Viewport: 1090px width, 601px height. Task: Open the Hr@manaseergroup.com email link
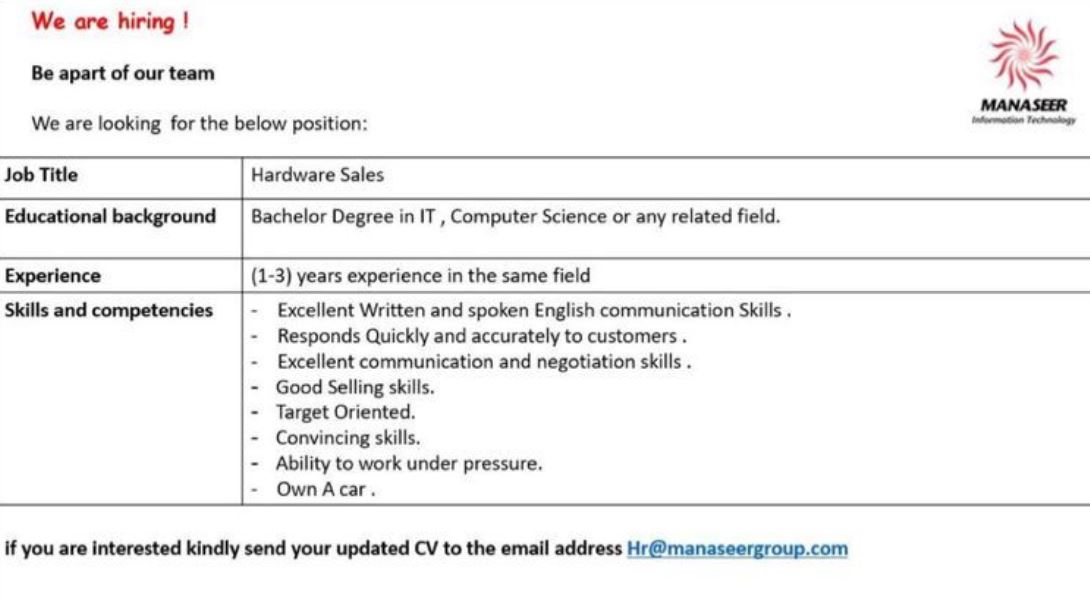coord(737,548)
